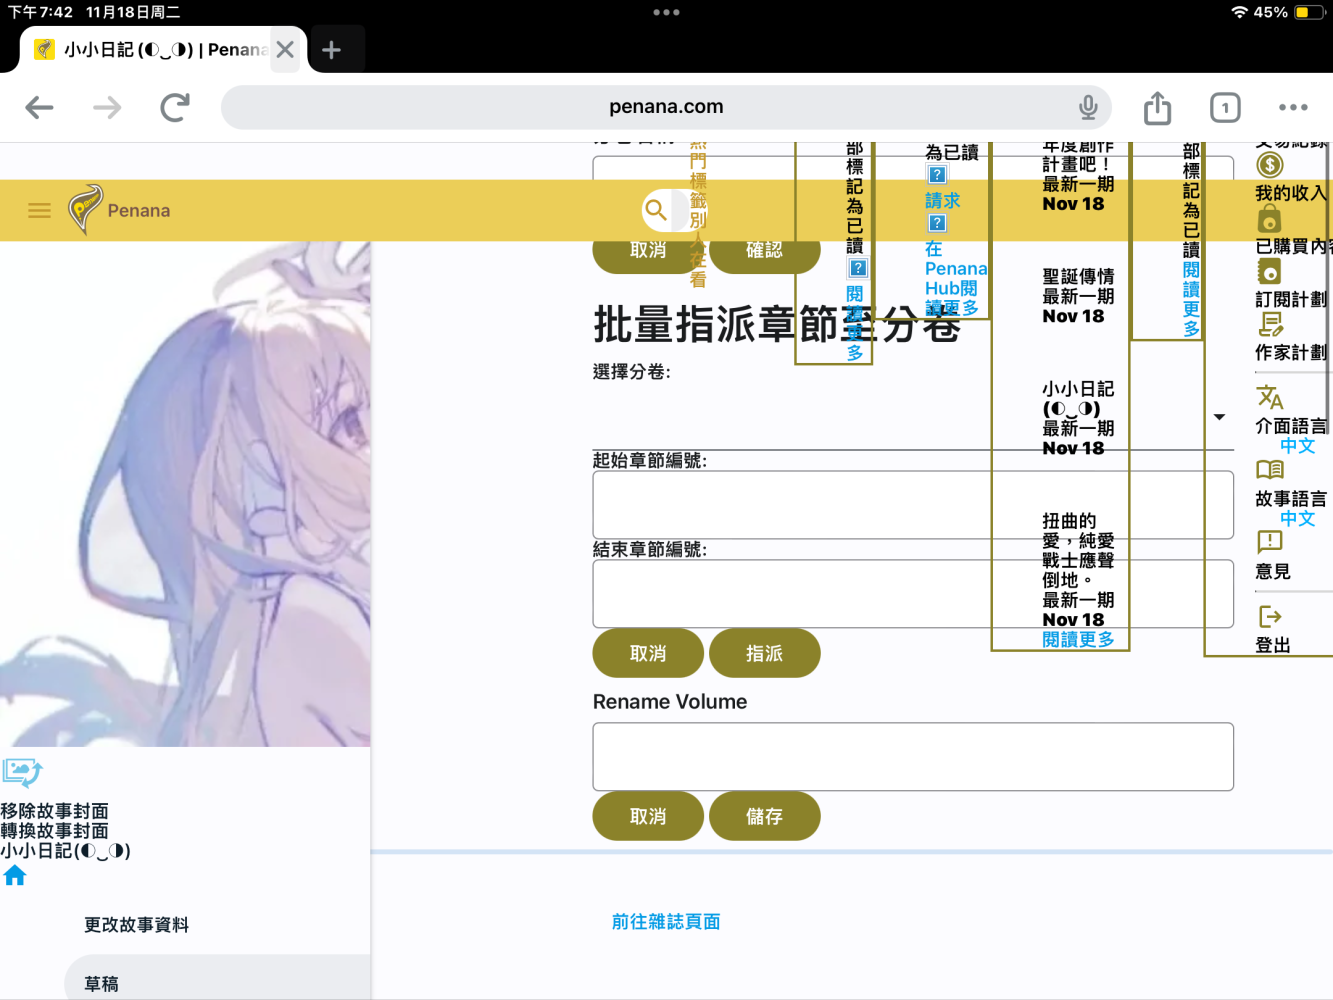Image resolution: width=1333 pixels, height=1000 pixels.
Task: Change 介面語言 by clicking its 中文 value
Action: pos(1298,446)
